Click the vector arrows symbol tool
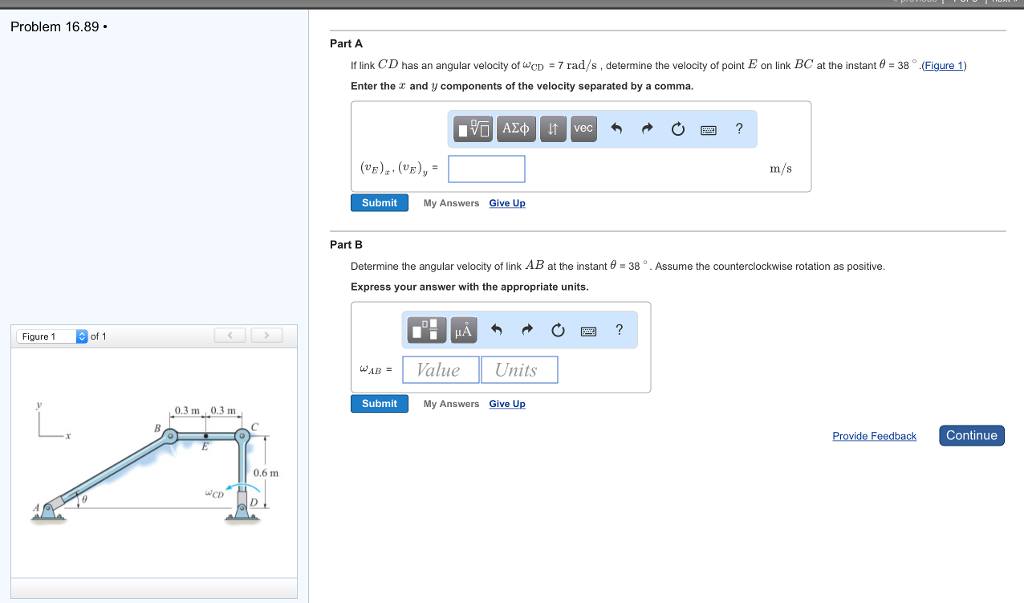 (x=553, y=128)
